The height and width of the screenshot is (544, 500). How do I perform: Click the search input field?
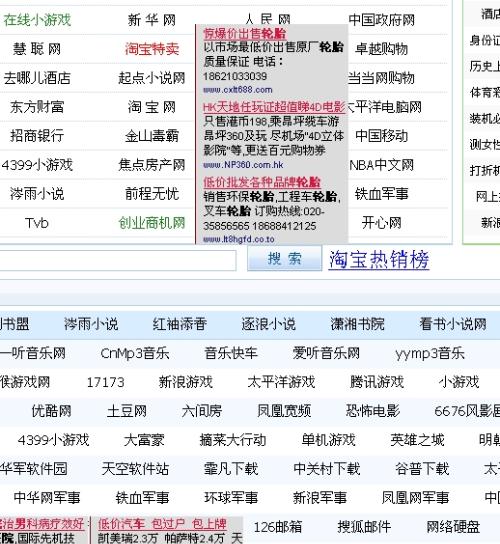pos(118,261)
